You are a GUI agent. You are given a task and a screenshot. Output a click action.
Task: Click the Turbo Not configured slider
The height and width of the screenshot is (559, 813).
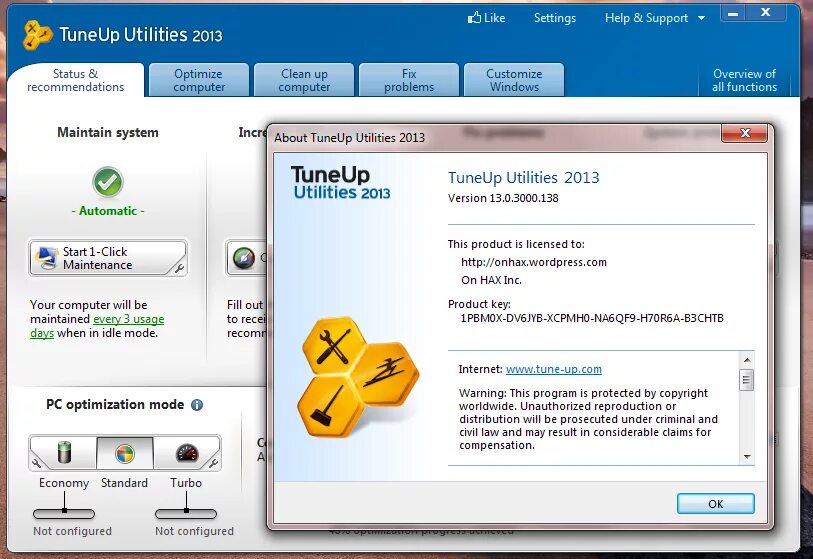coord(186,514)
